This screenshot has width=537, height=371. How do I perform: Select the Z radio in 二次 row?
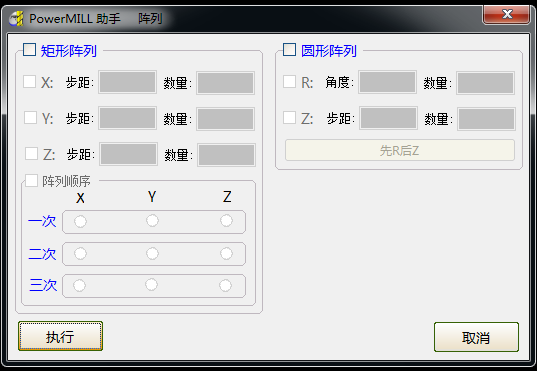226,254
